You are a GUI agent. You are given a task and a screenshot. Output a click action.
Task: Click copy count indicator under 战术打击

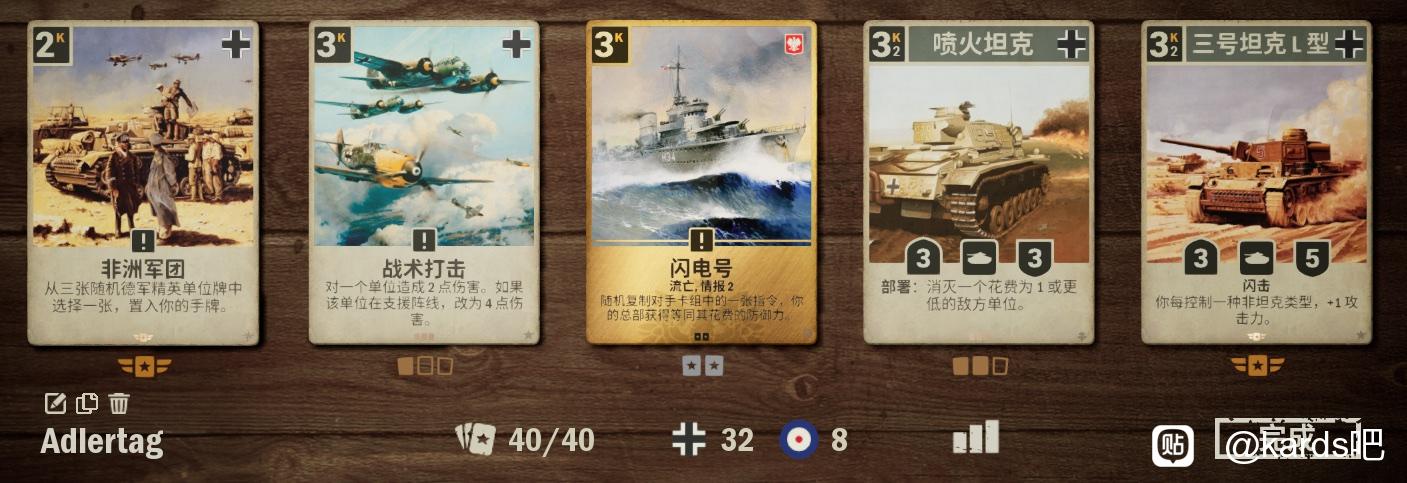click(x=425, y=366)
